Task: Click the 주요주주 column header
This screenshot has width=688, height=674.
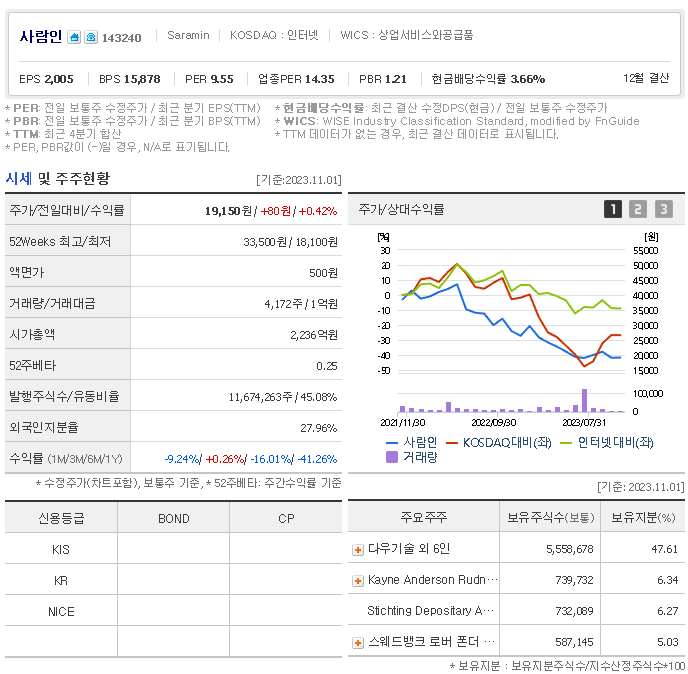Action: (423, 517)
